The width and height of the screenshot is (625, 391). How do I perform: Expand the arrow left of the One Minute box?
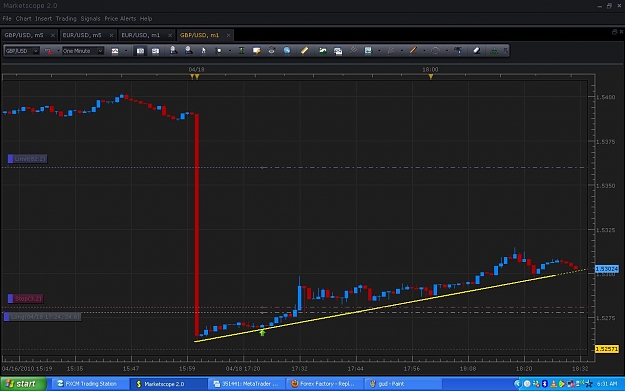[x=59, y=51]
